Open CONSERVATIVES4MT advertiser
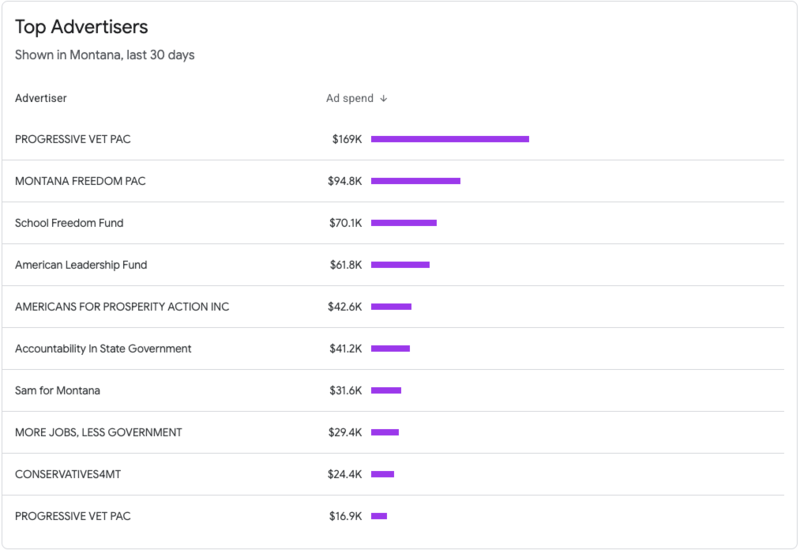 (68, 474)
